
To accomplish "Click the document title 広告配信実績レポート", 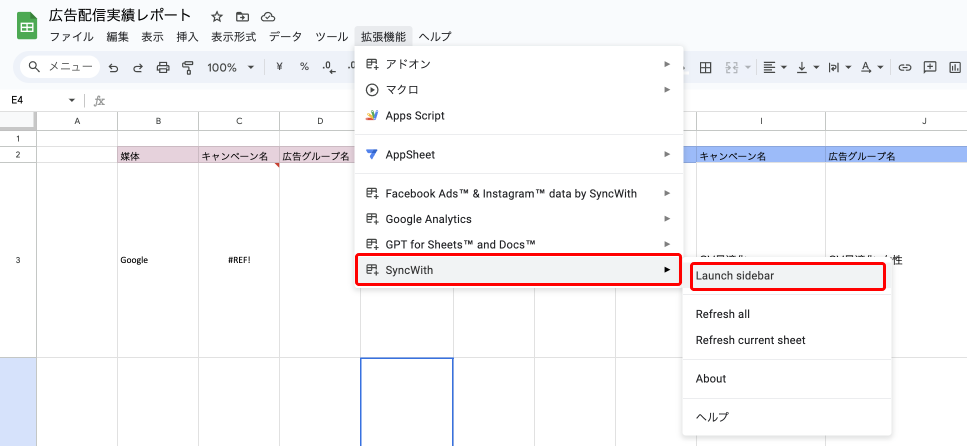I will [x=120, y=16].
